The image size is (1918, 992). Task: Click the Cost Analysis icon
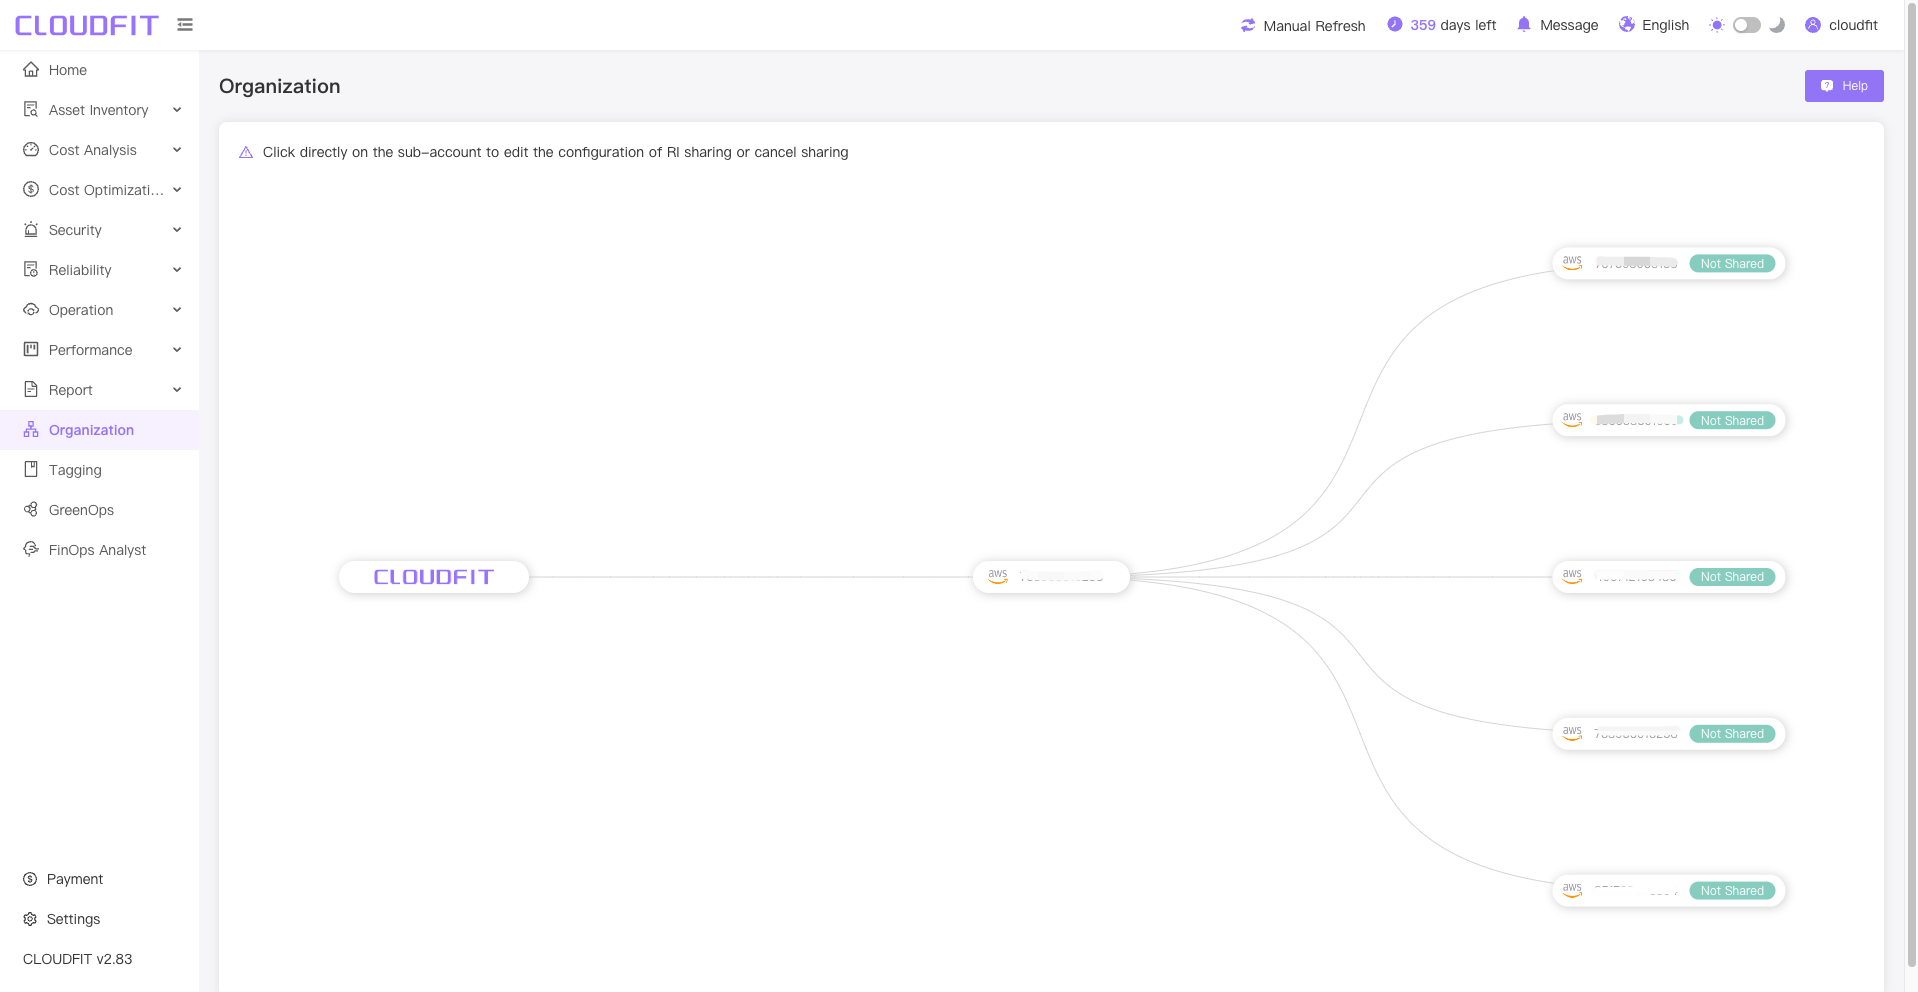coord(31,149)
